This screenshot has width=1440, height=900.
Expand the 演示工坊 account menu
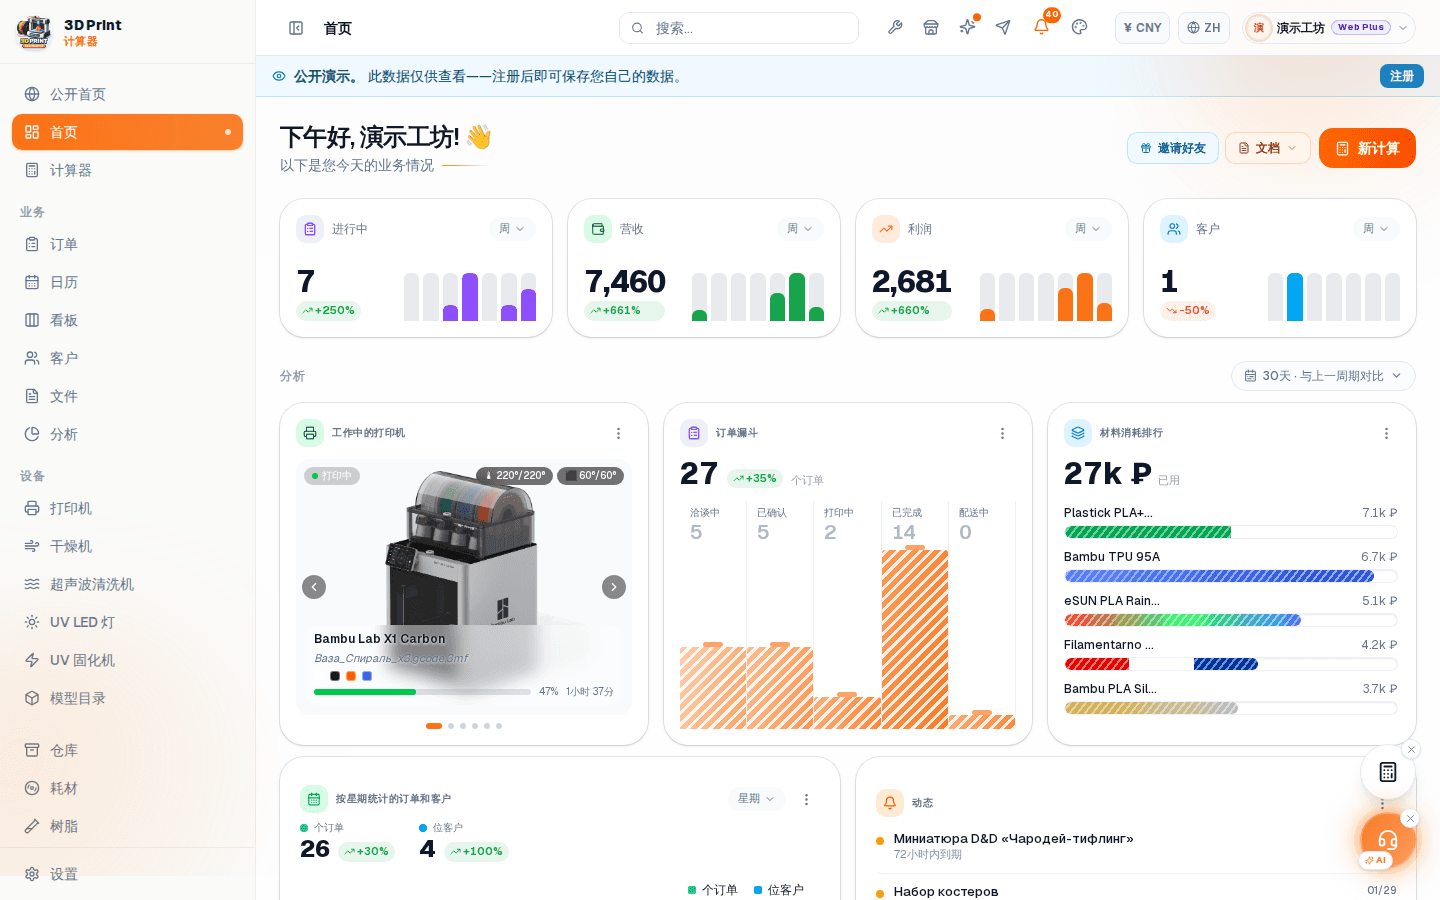click(1329, 28)
